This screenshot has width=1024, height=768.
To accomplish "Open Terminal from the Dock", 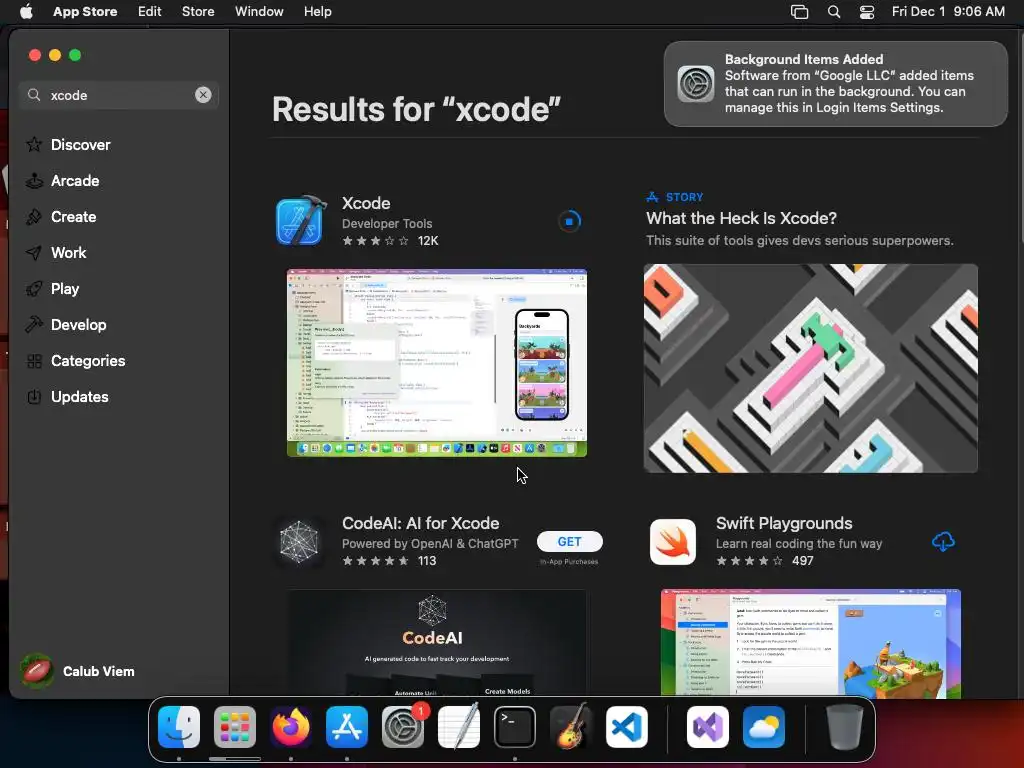I will [x=515, y=727].
